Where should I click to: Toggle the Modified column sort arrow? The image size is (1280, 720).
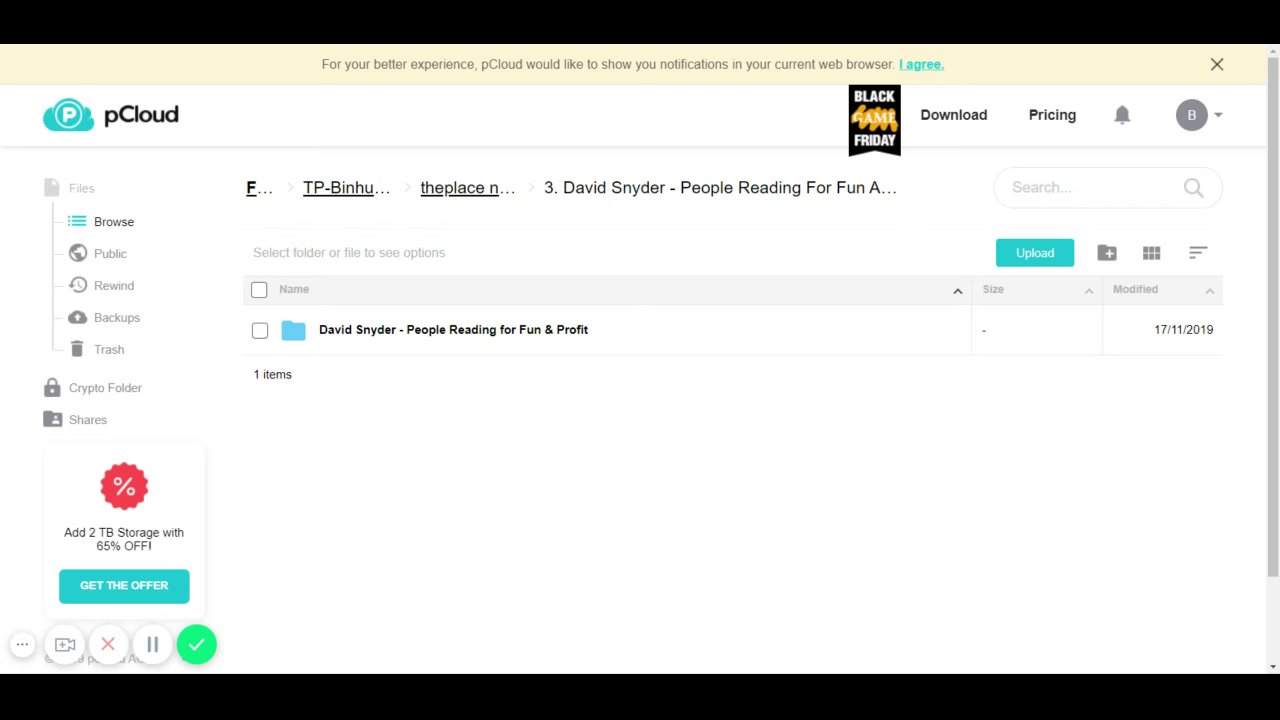(x=1209, y=291)
